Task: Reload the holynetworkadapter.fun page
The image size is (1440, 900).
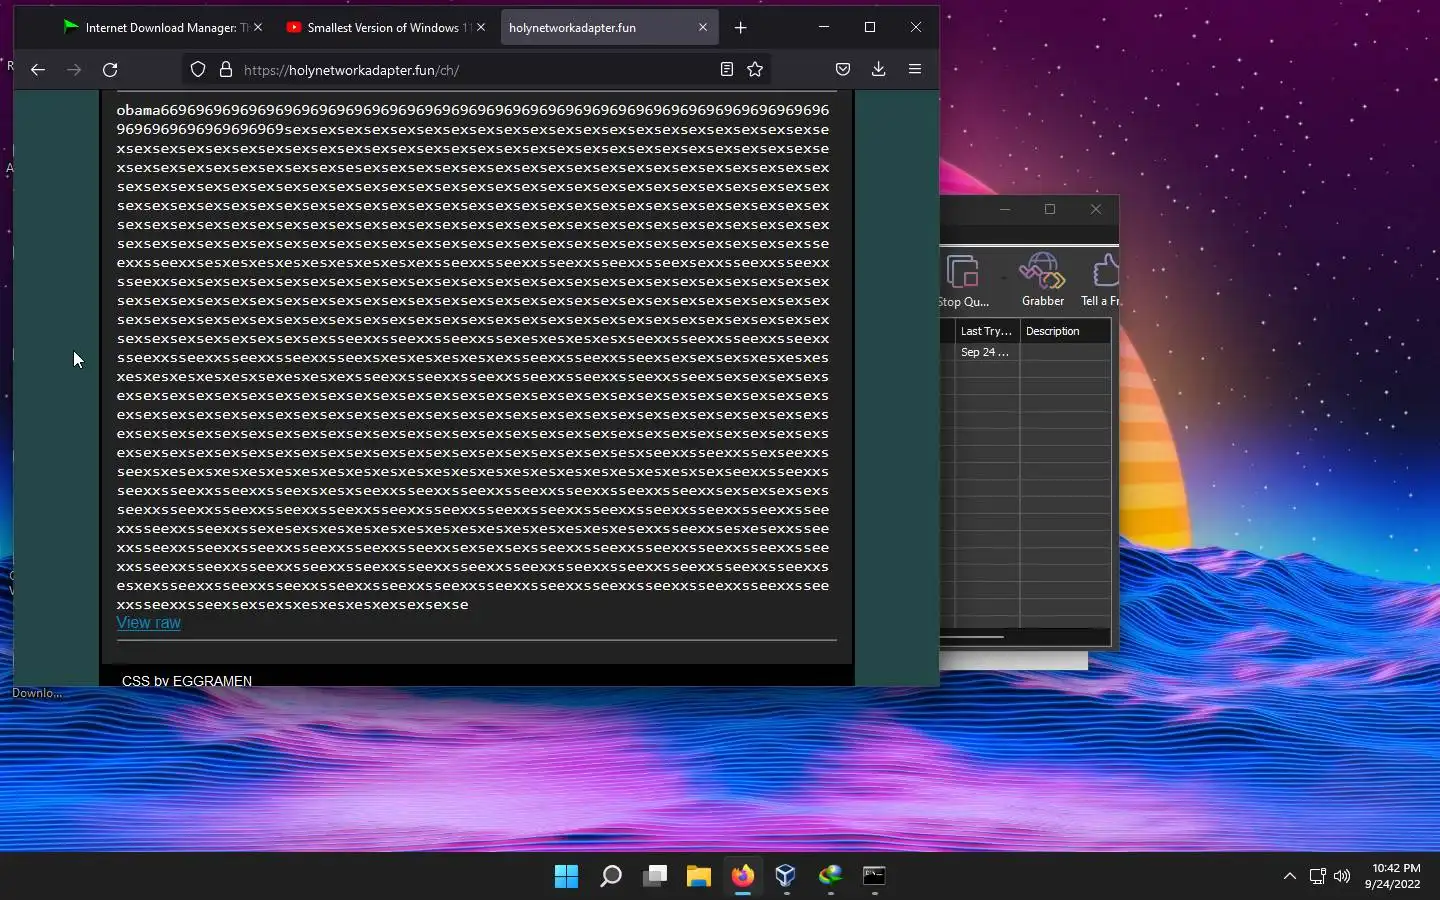Action: coord(110,70)
